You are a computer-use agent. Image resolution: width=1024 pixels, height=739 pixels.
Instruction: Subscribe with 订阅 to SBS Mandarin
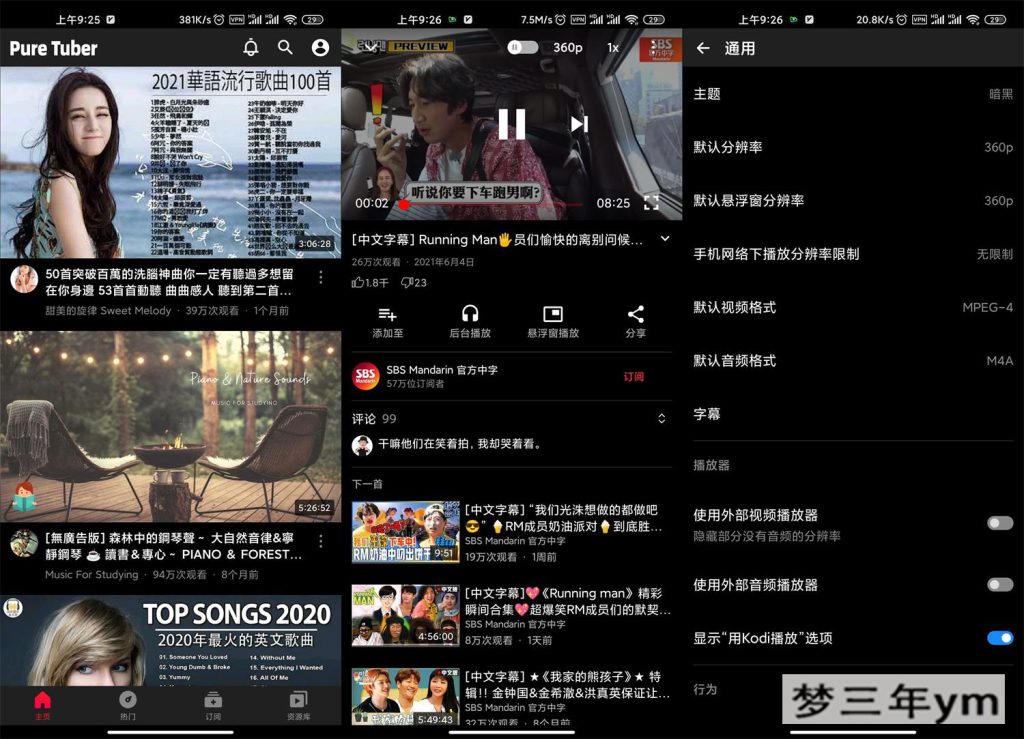(x=633, y=377)
